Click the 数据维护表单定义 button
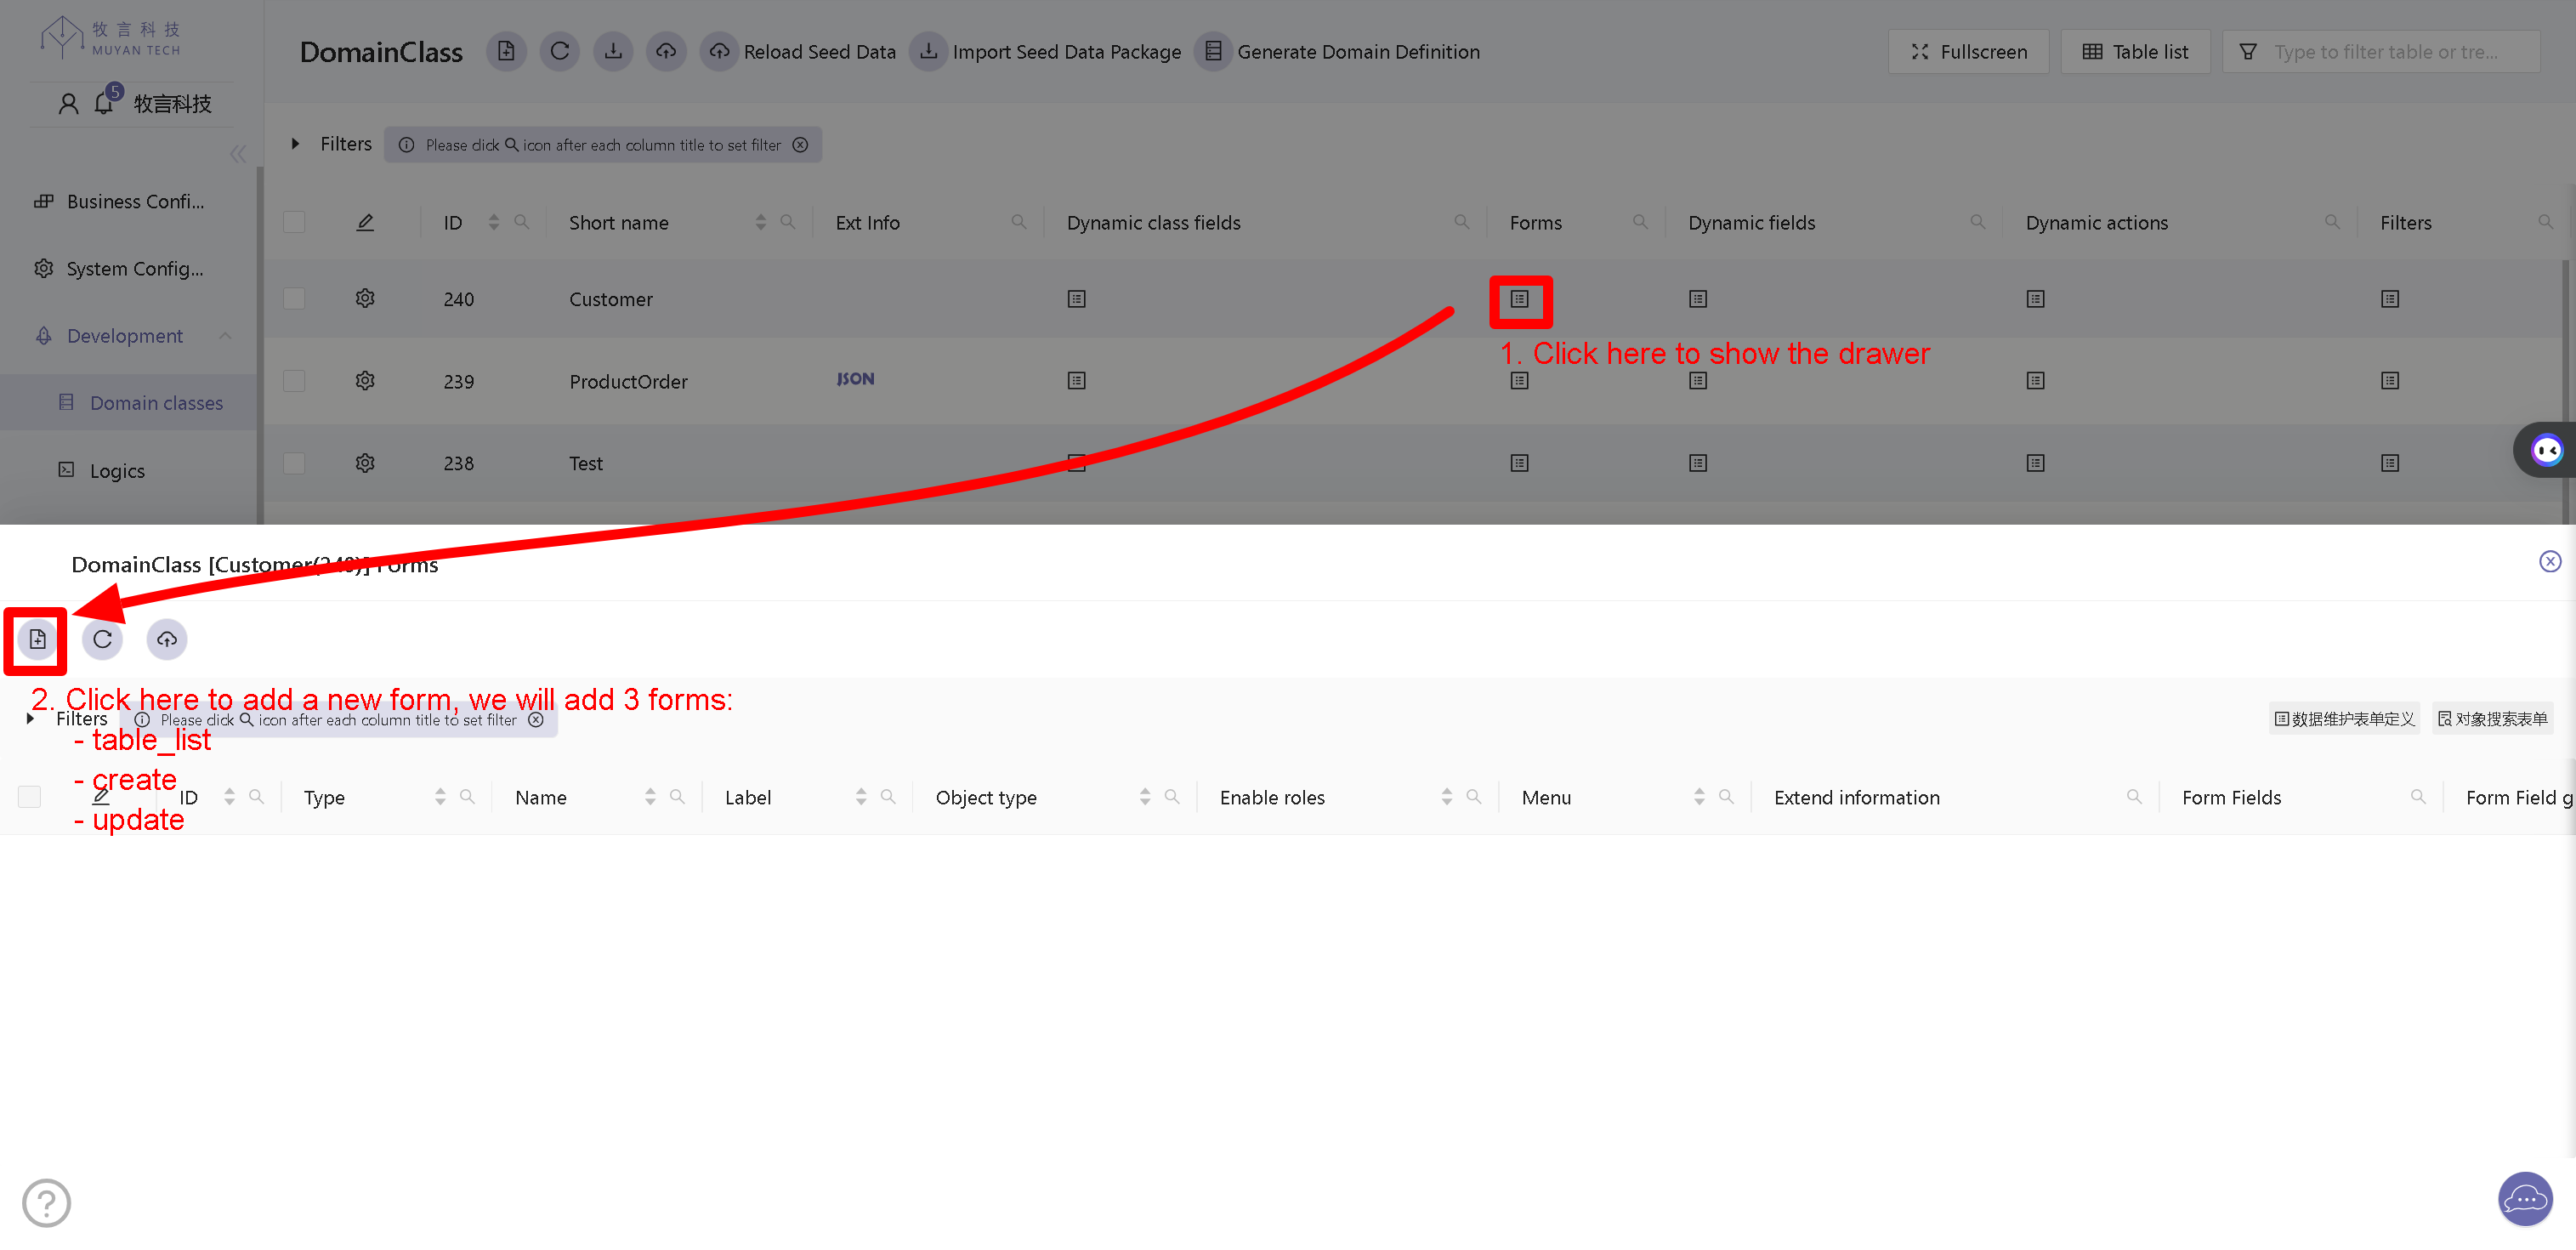Image resolution: width=2576 pixels, height=1250 pixels. (2343, 718)
